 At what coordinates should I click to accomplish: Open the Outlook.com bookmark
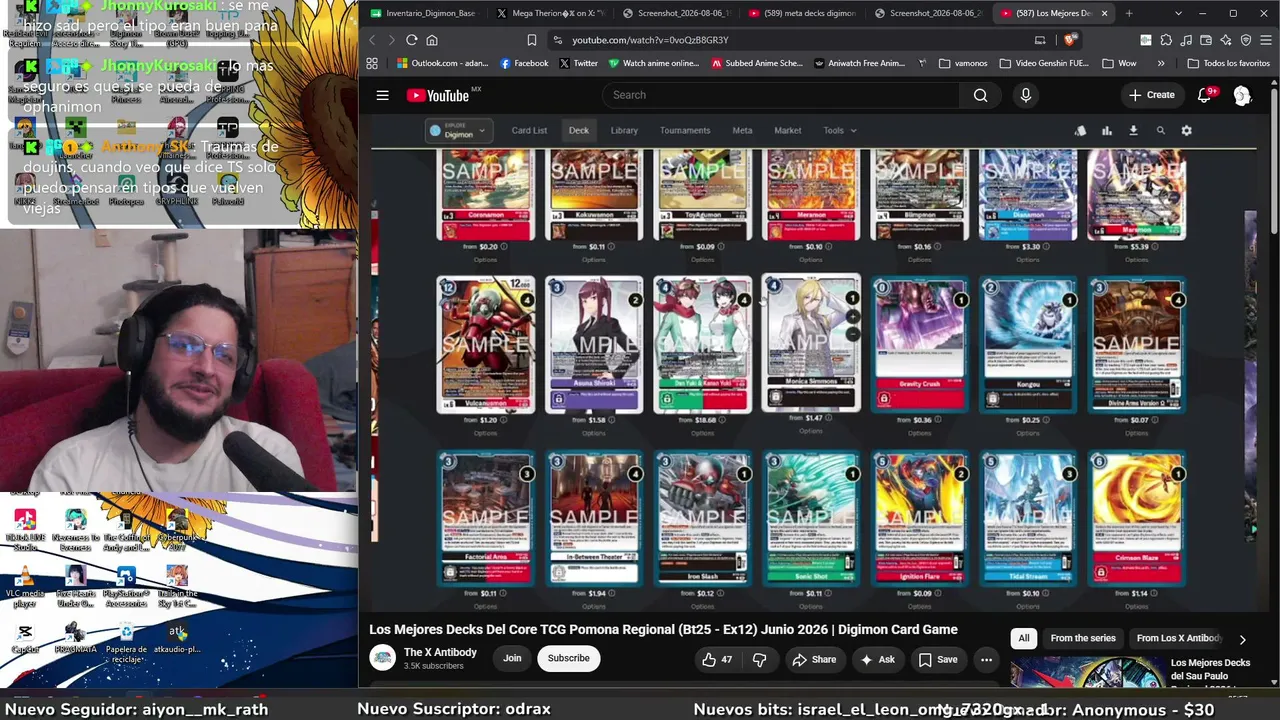click(442, 63)
